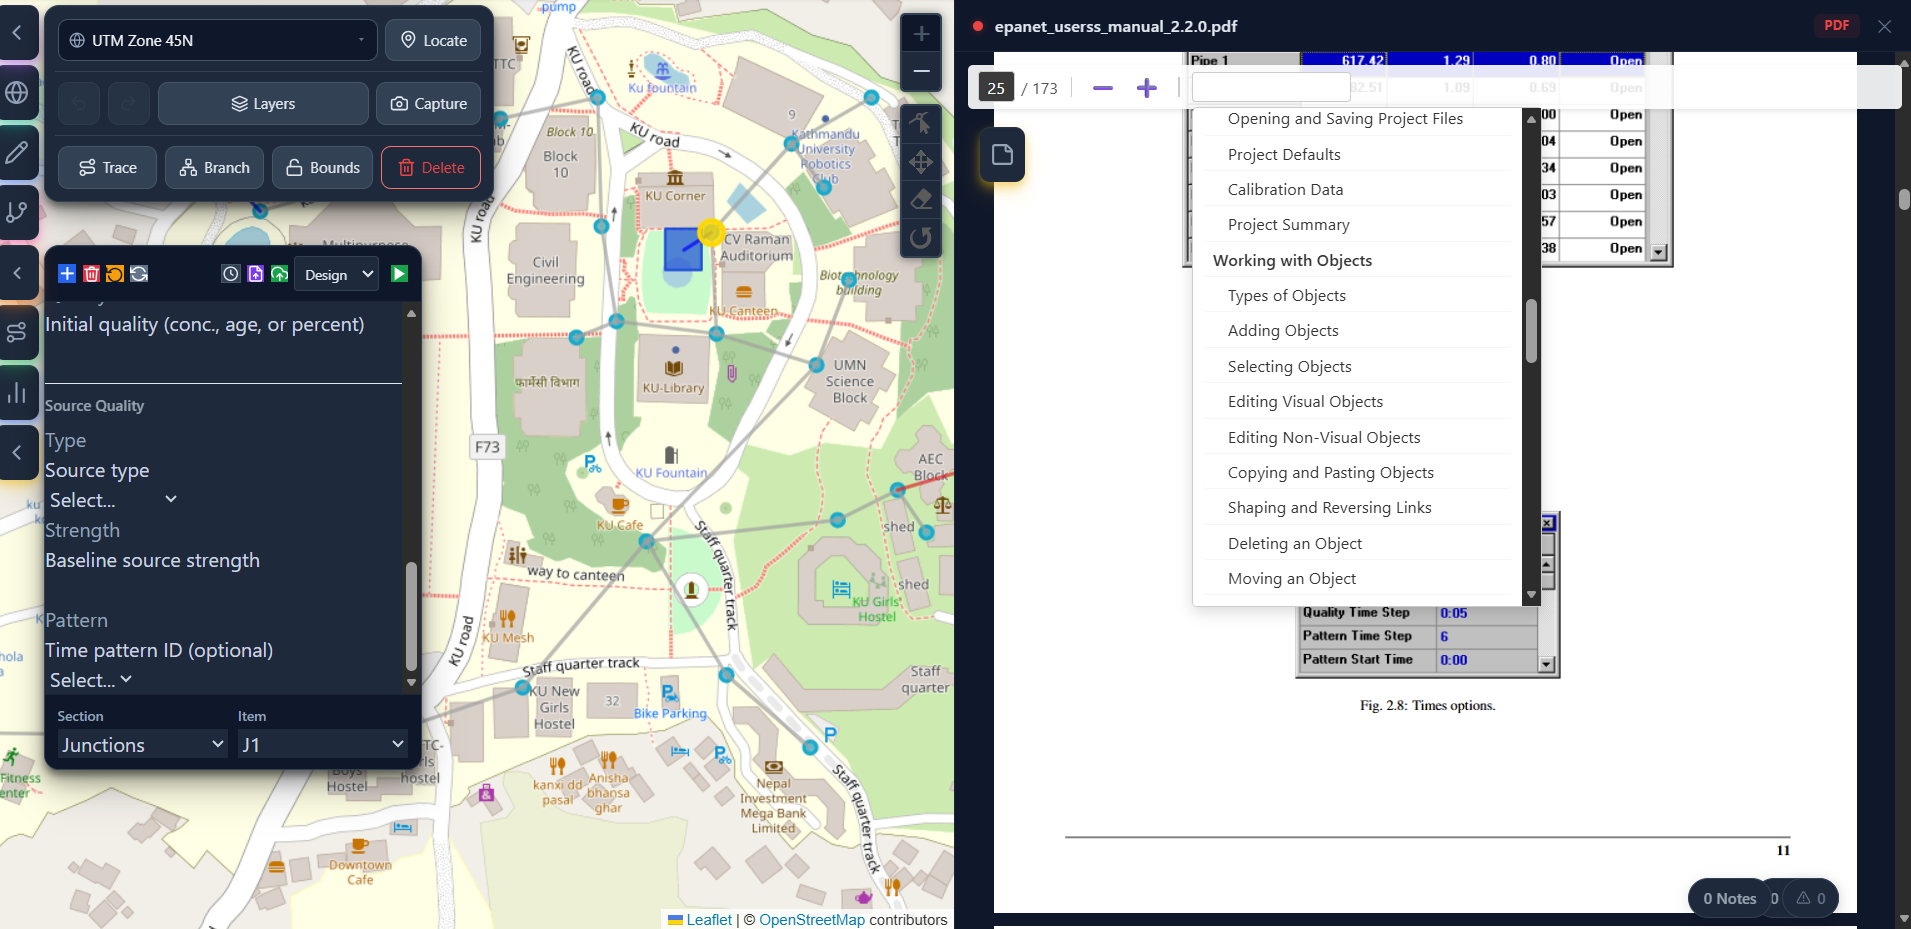The image size is (1911, 929).
Task: Click the redo arrow button
Action: [x=129, y=104]
